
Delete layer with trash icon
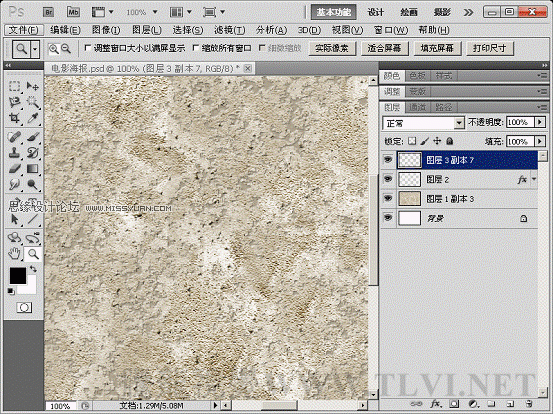[528, 403]
